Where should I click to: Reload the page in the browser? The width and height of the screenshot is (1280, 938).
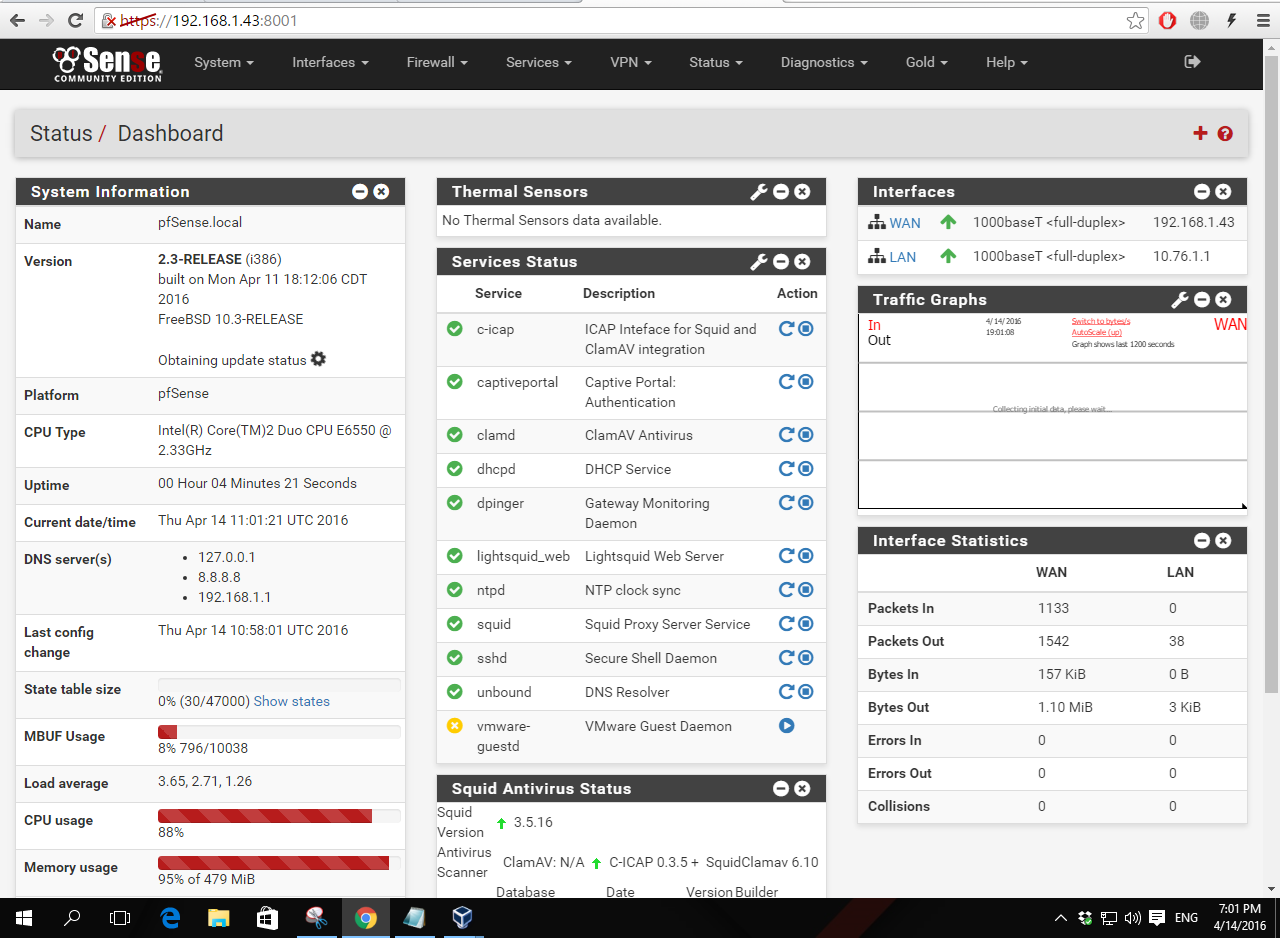pos(75,20)
